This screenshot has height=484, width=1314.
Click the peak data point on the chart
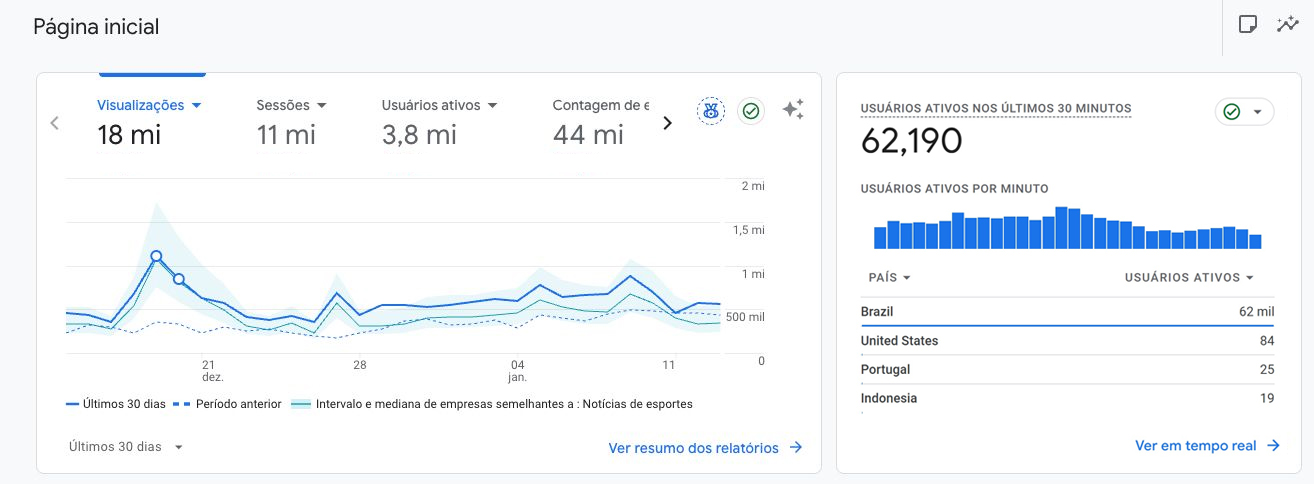[x=156, y=257]
